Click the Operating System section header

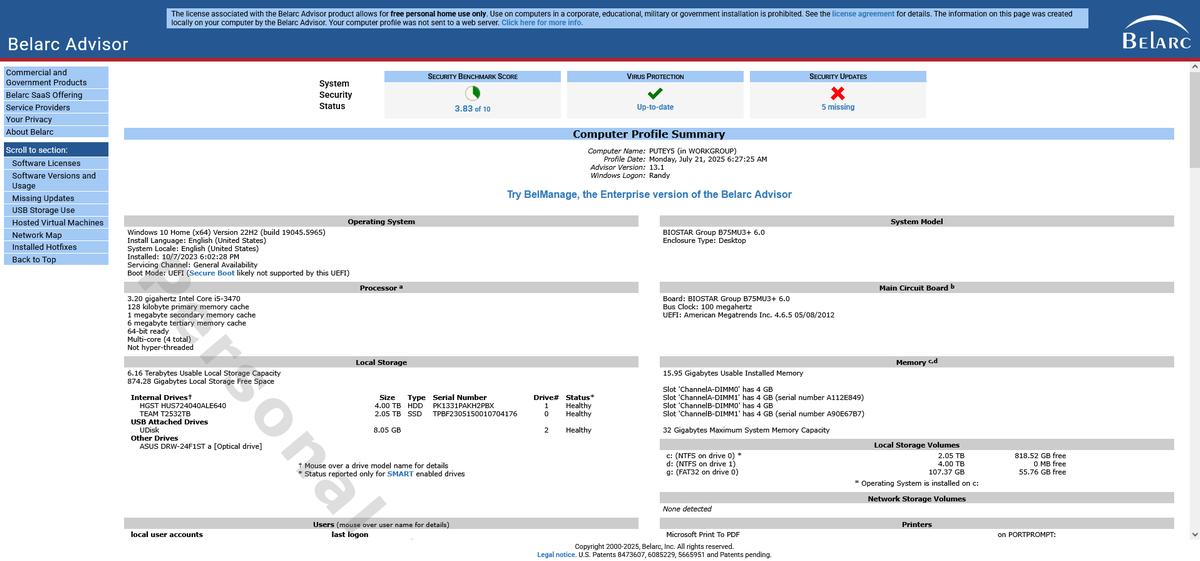(x=381, y=221)
